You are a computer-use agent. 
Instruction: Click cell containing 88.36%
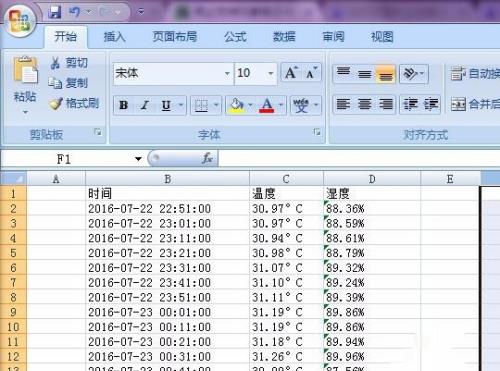click(x=372, y=209)
